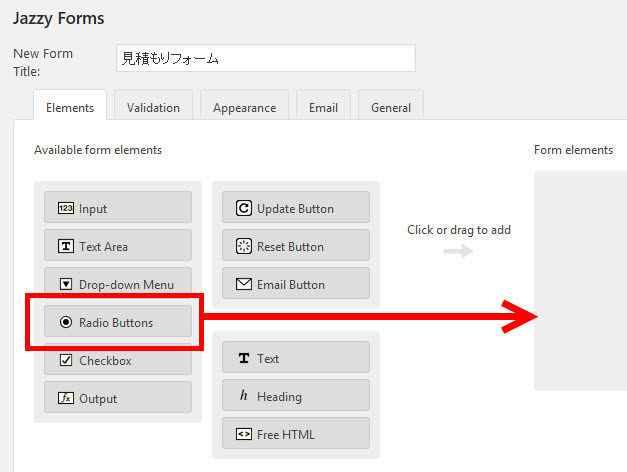Click the Drop-down Menu arrow icon

[x=66, y=284]
